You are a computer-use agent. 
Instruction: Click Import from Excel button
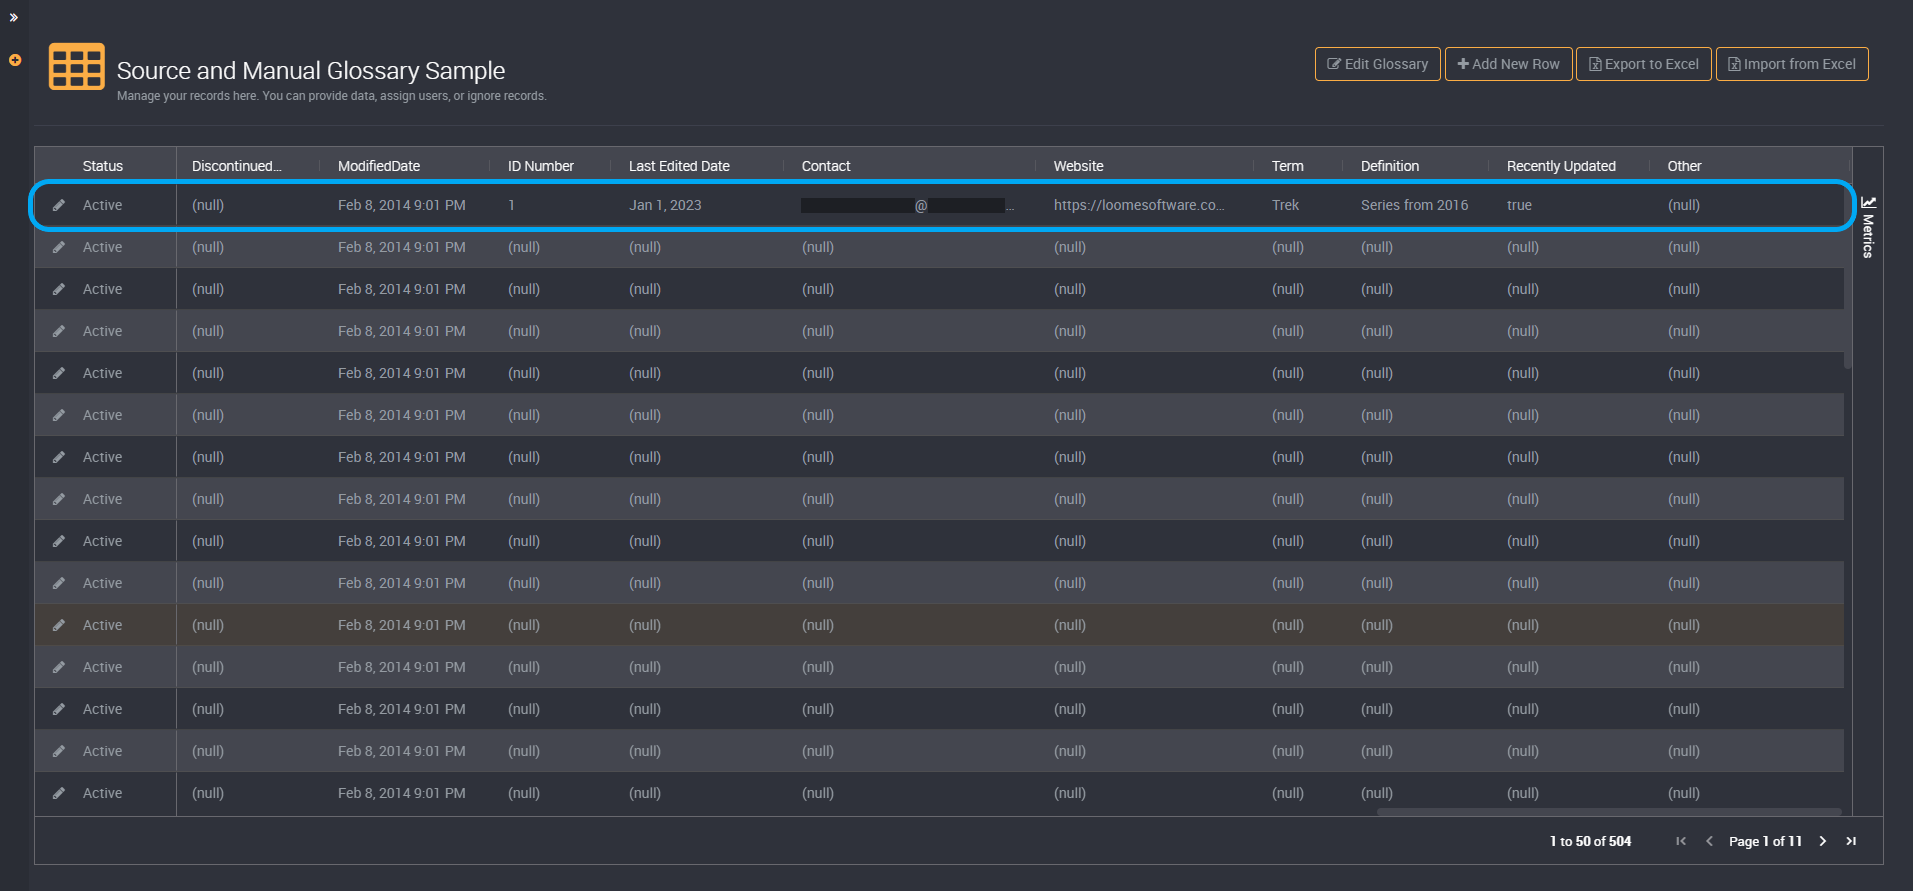(x=1791, y=64)
